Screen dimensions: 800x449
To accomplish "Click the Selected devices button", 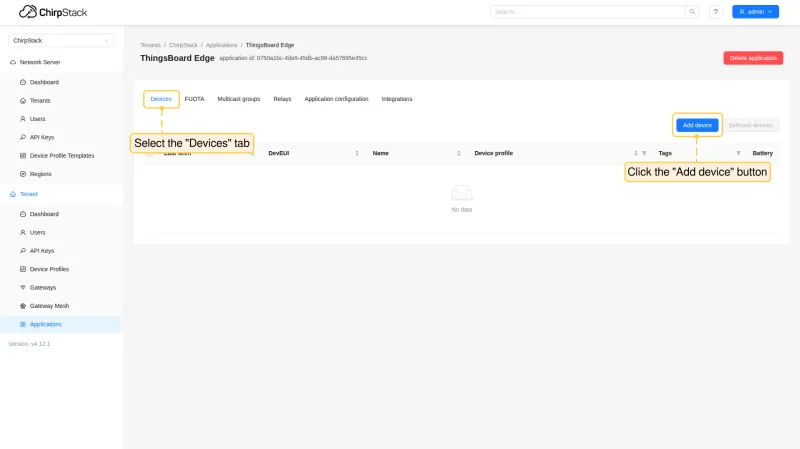I will coord(751,125).
